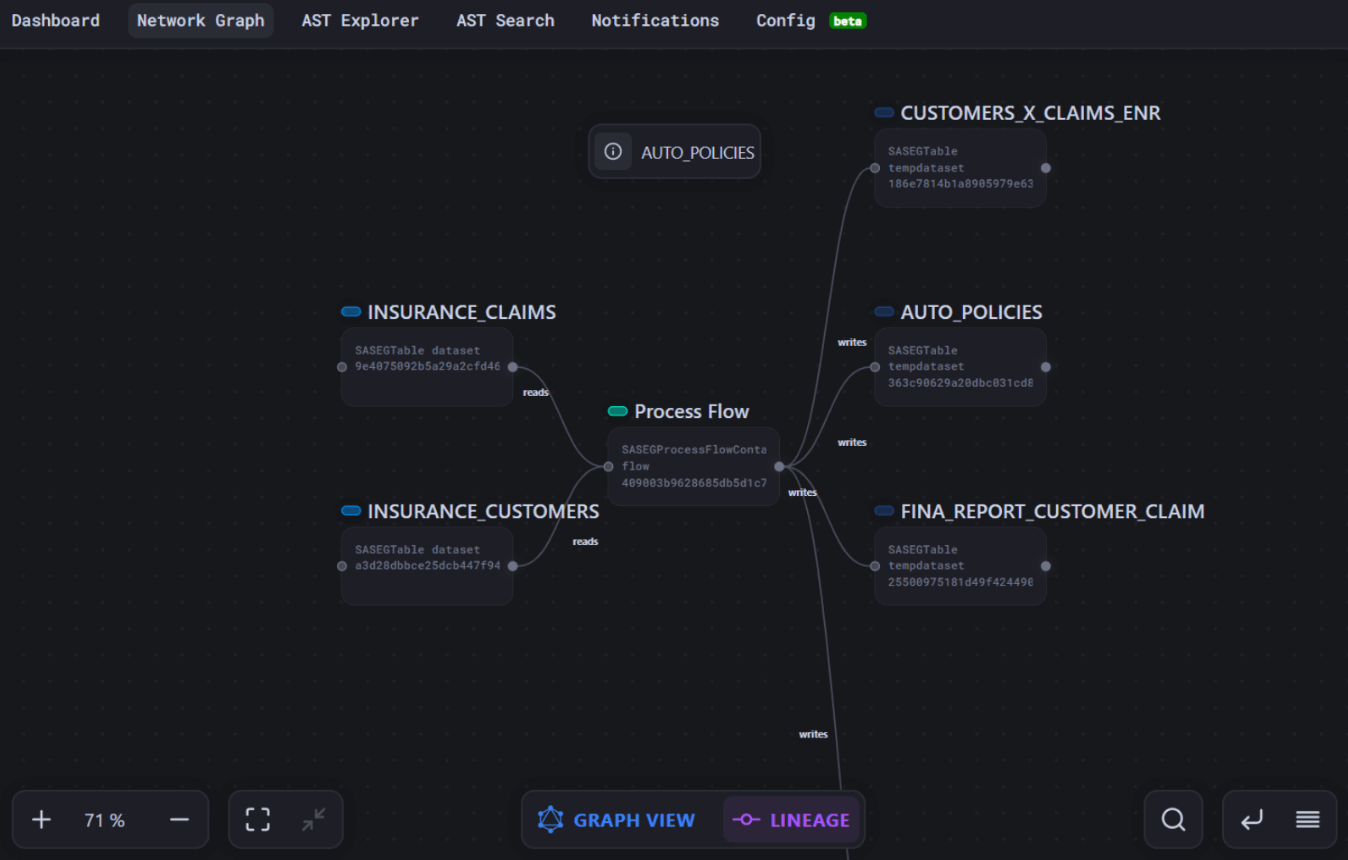Click the blue pill icon beside INSURANCE_CLAIMS
The height and width of the screenshot is (860, 1348).
click(351, 312)
